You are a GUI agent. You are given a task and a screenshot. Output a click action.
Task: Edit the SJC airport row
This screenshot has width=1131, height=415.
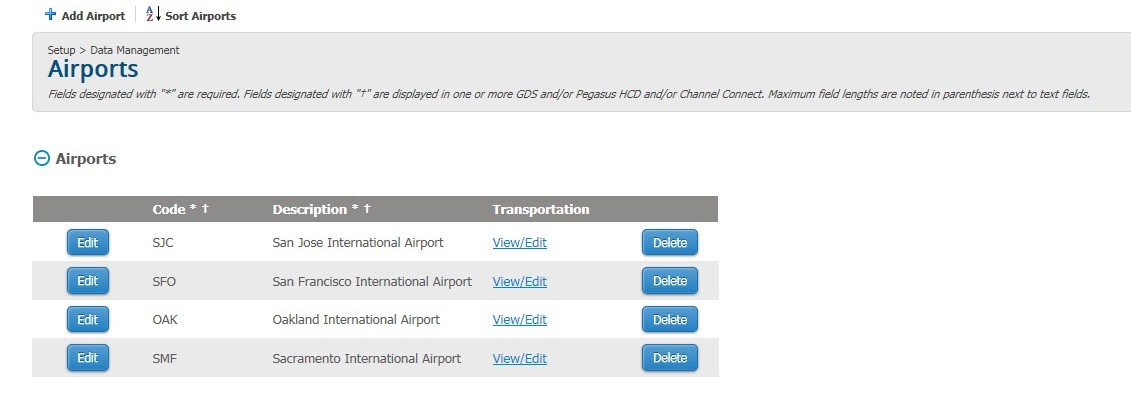click(x=87, y=243)
